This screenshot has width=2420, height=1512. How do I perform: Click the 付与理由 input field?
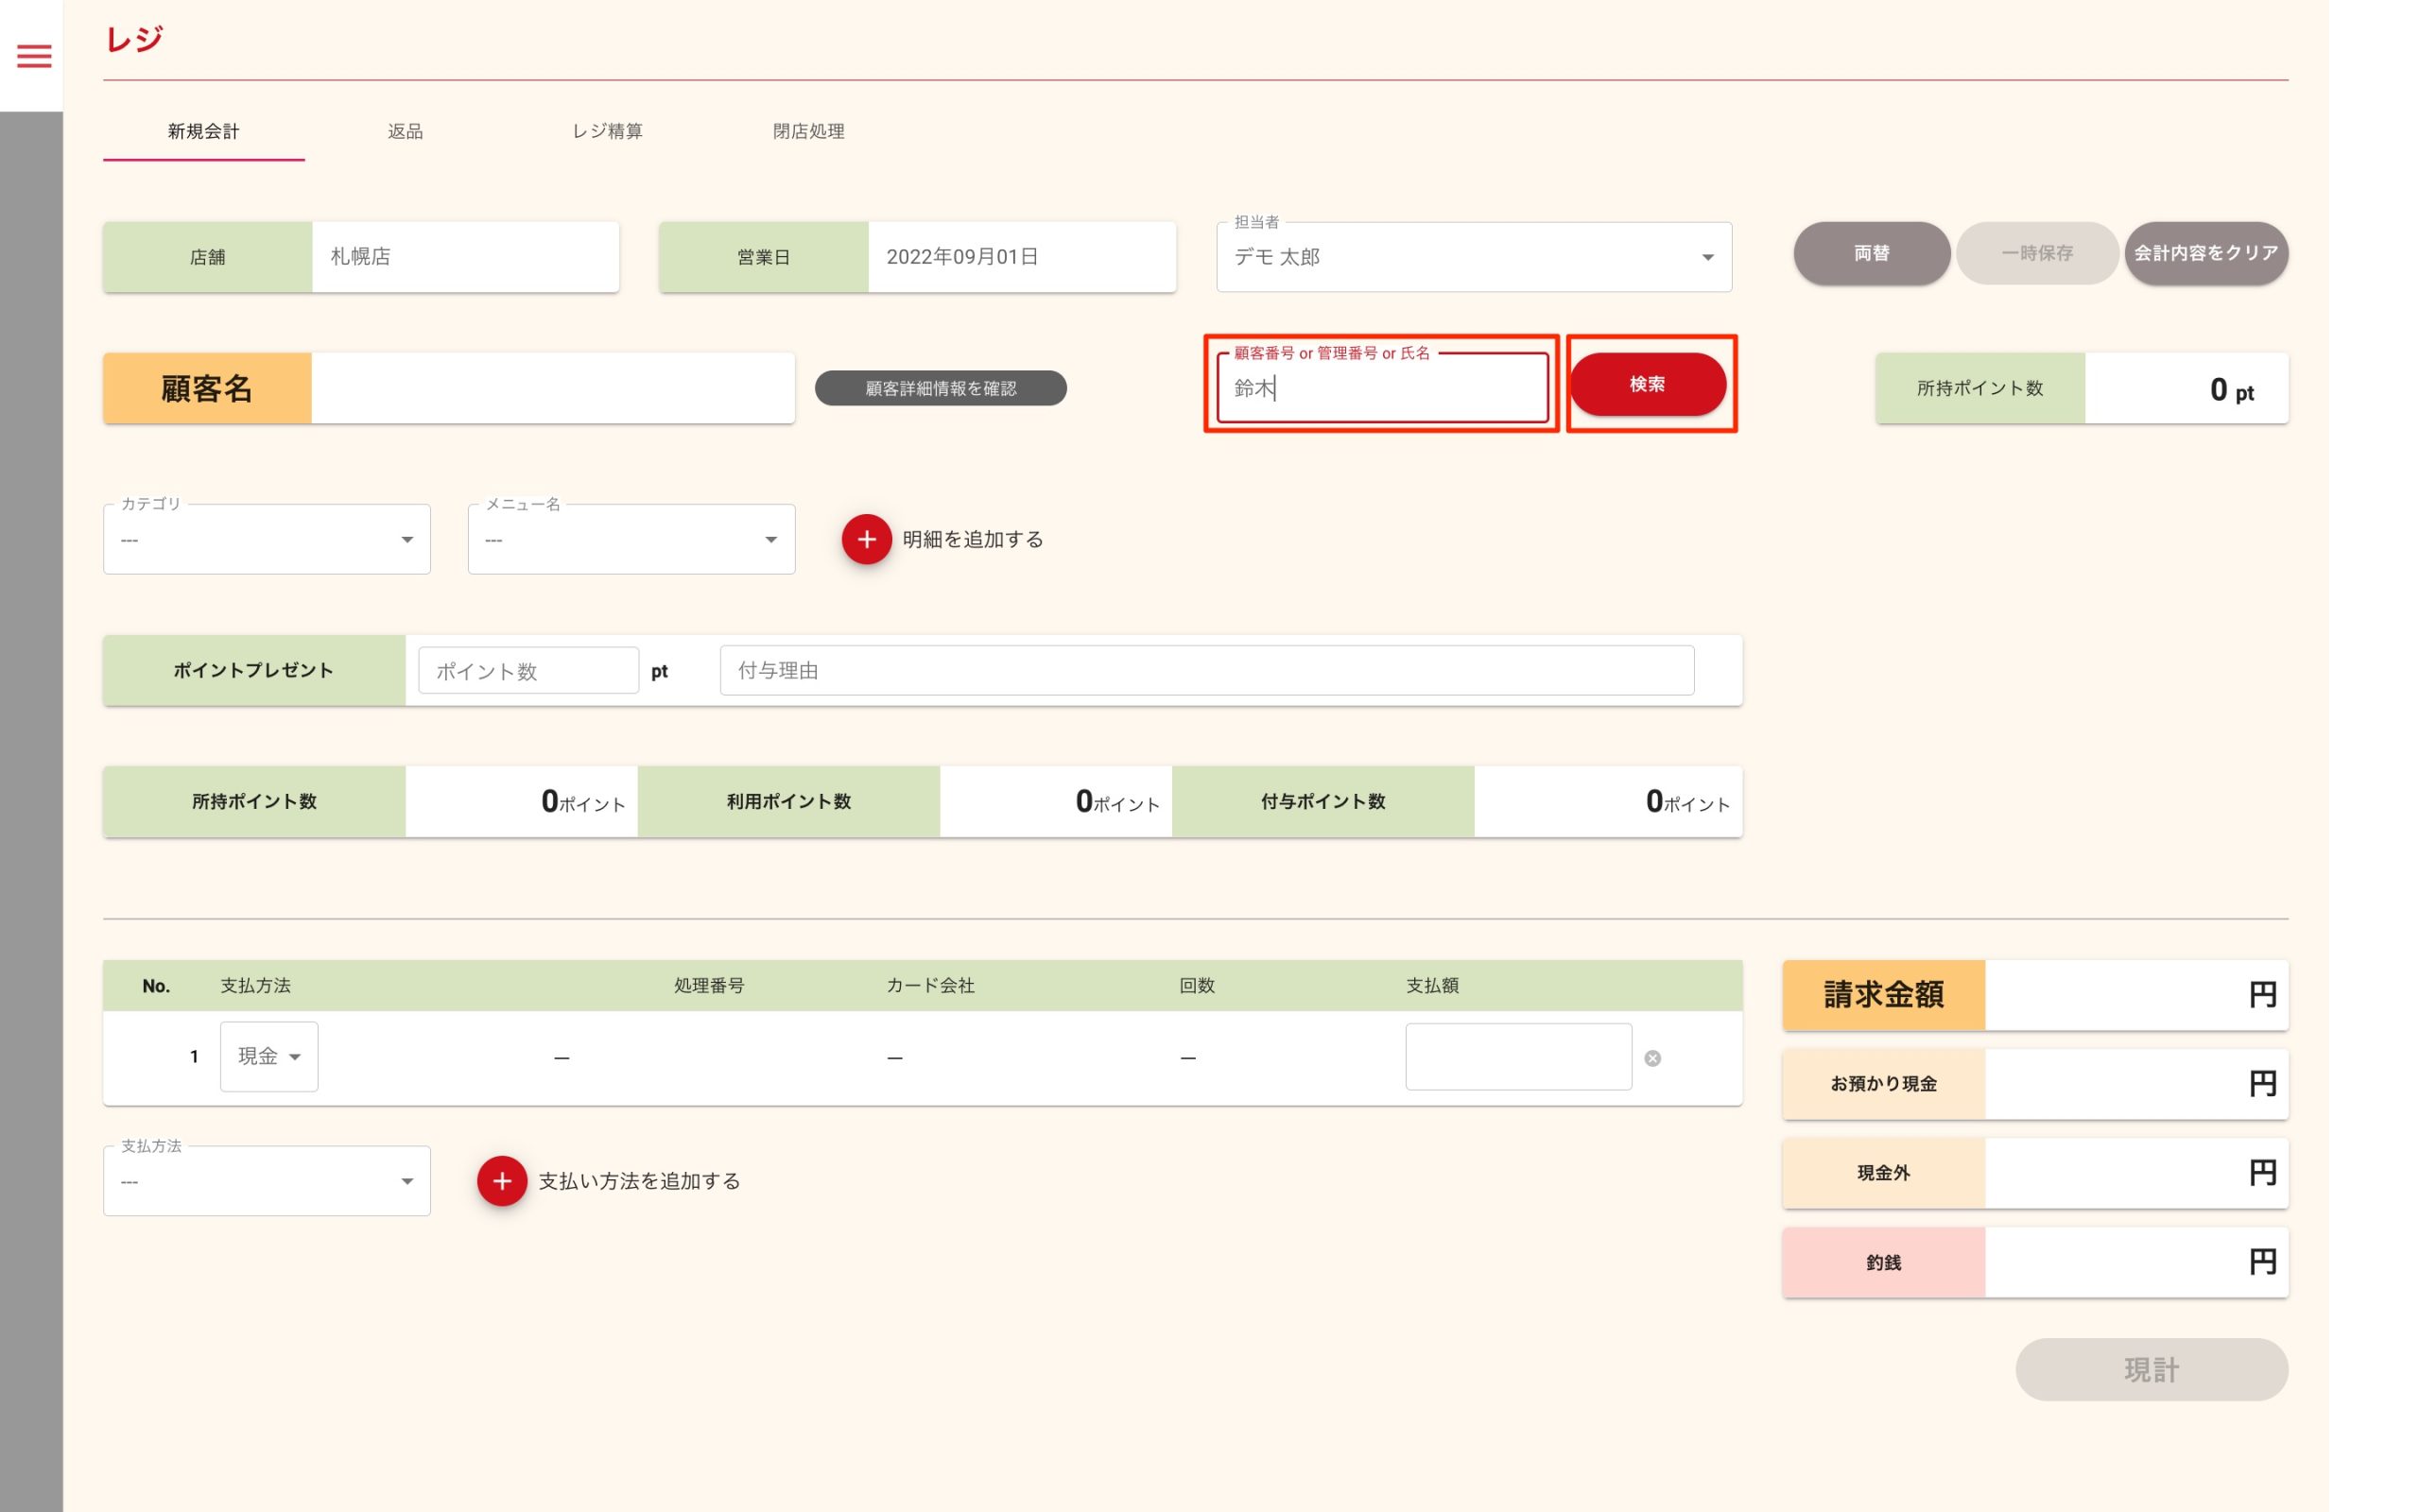point(1206,670)
